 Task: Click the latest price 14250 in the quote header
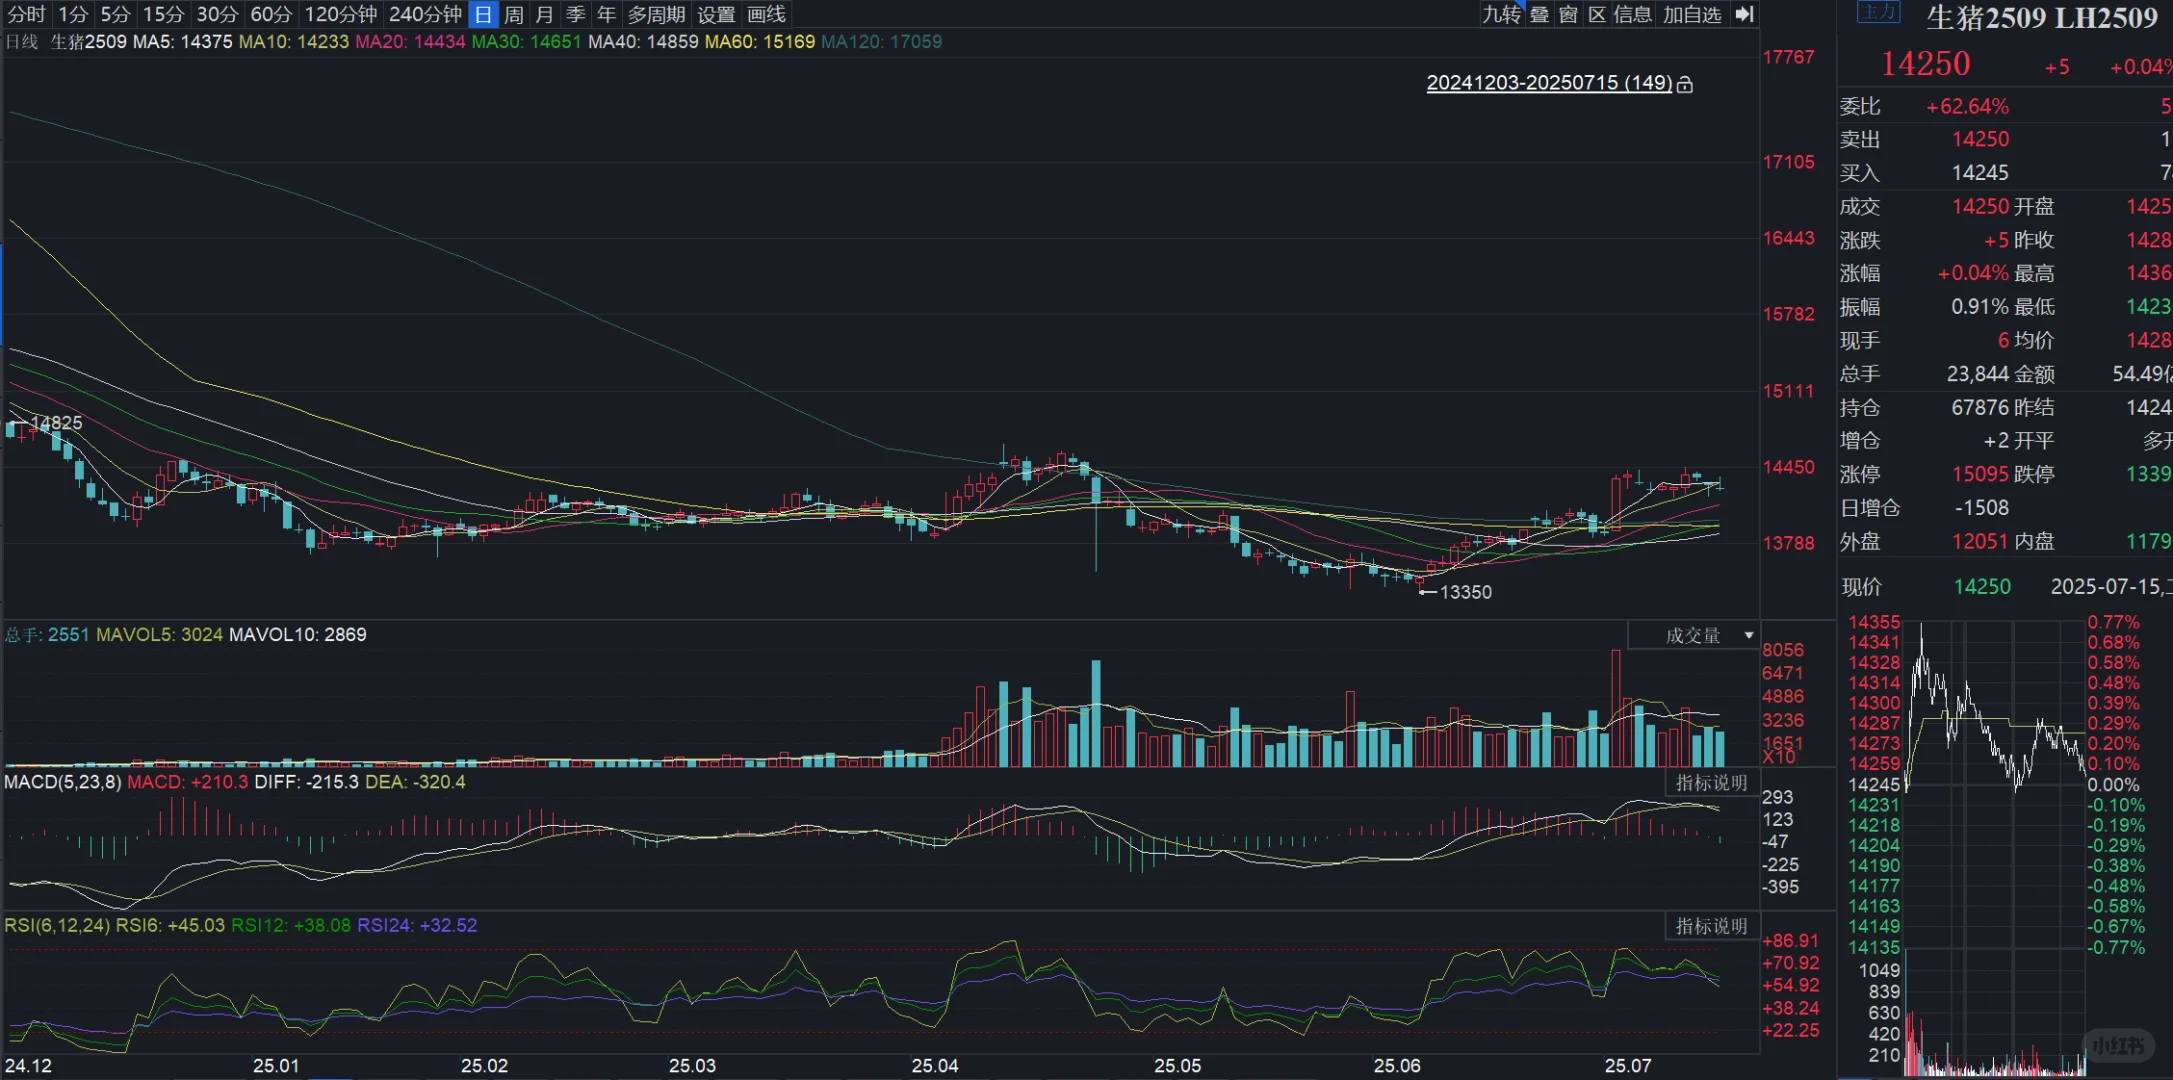click(x=1925, y=64)
